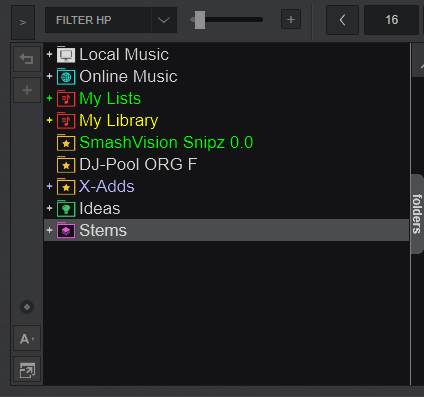Select the SmashVision Snipz 0.0 folder
The height and width of the screenshot is (397, 424).
pyautogui.click(x=166, y=142)
